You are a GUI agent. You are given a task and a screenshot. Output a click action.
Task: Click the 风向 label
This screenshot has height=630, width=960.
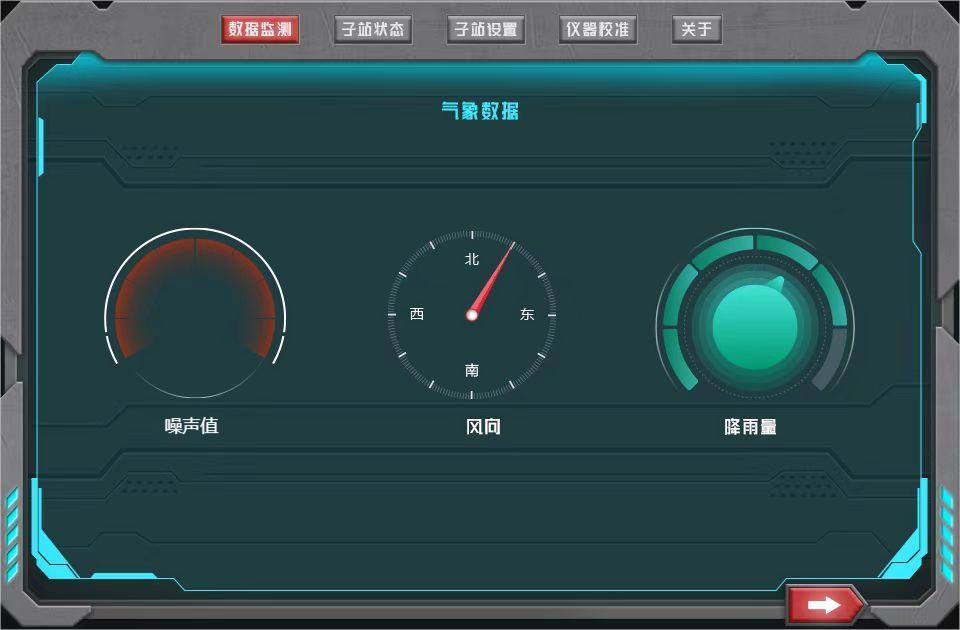tap(483, 426)
